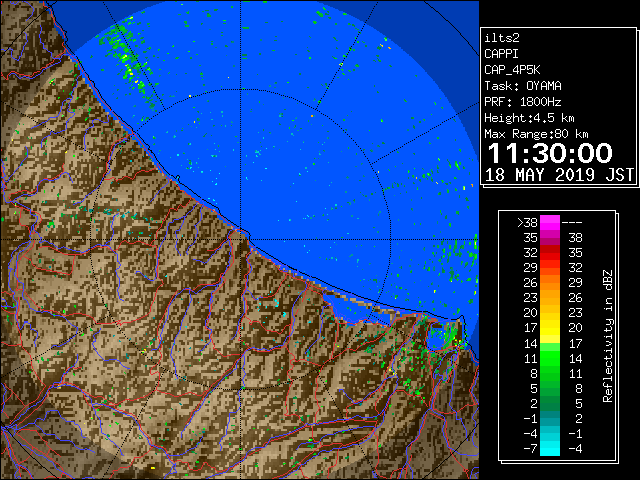Click the cyan -7 dBZ color swatch
Screen dimensions: 640x480
550,448
